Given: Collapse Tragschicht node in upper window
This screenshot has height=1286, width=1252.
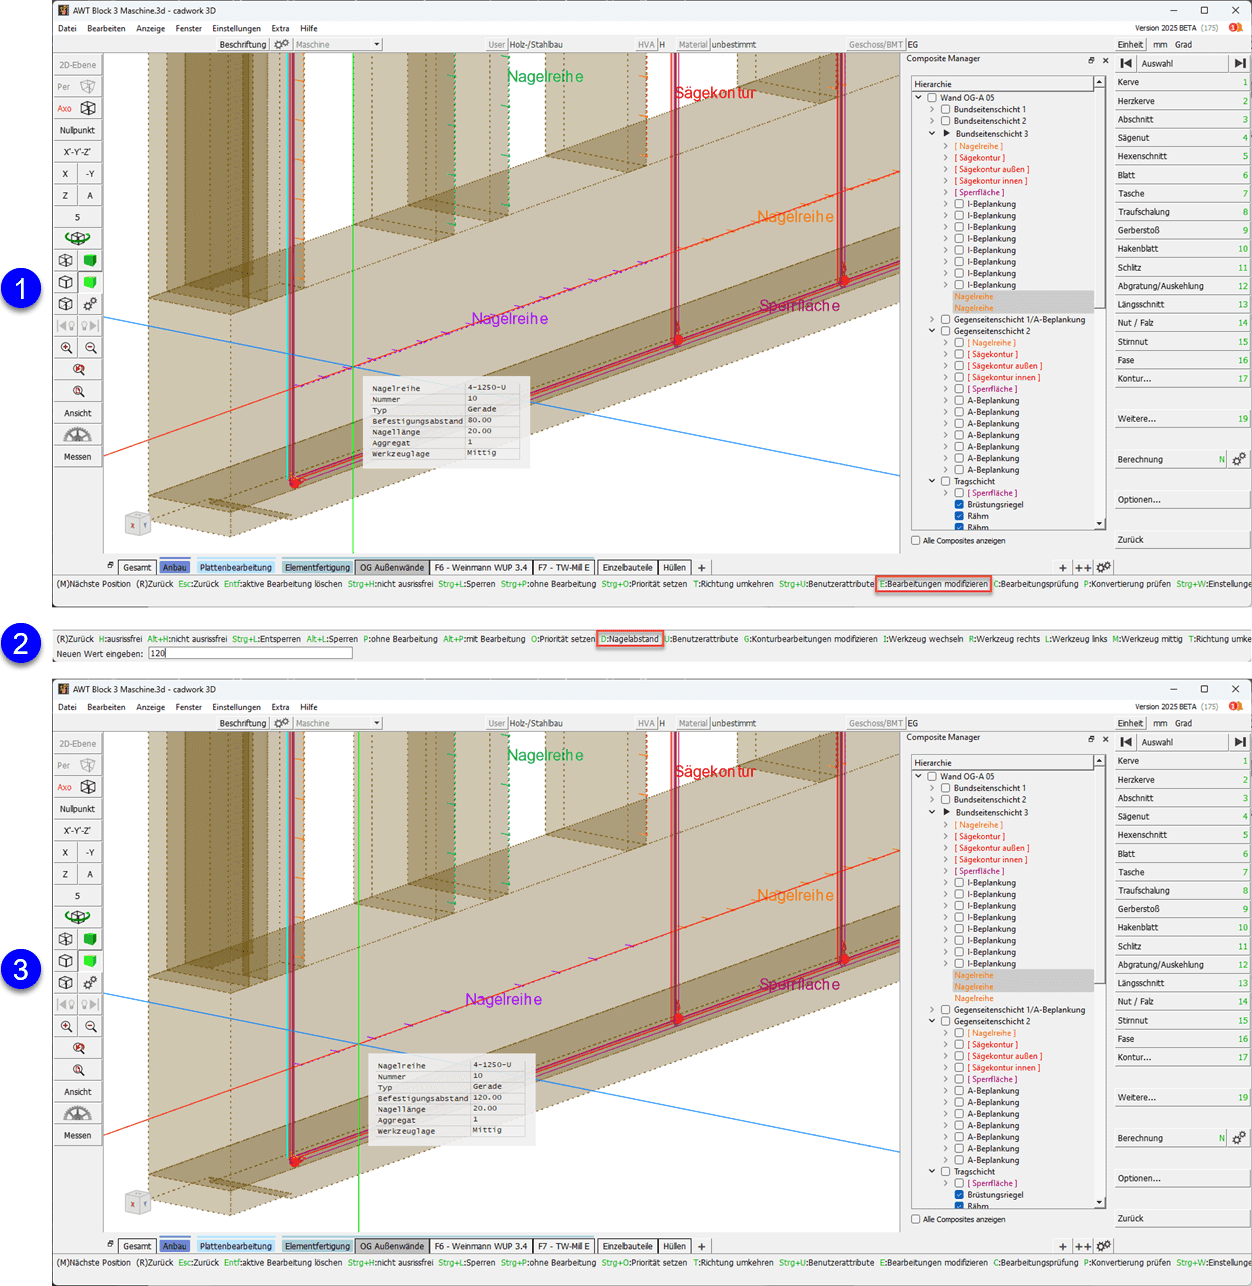Looking at the screenshot, I should [932, 481].
